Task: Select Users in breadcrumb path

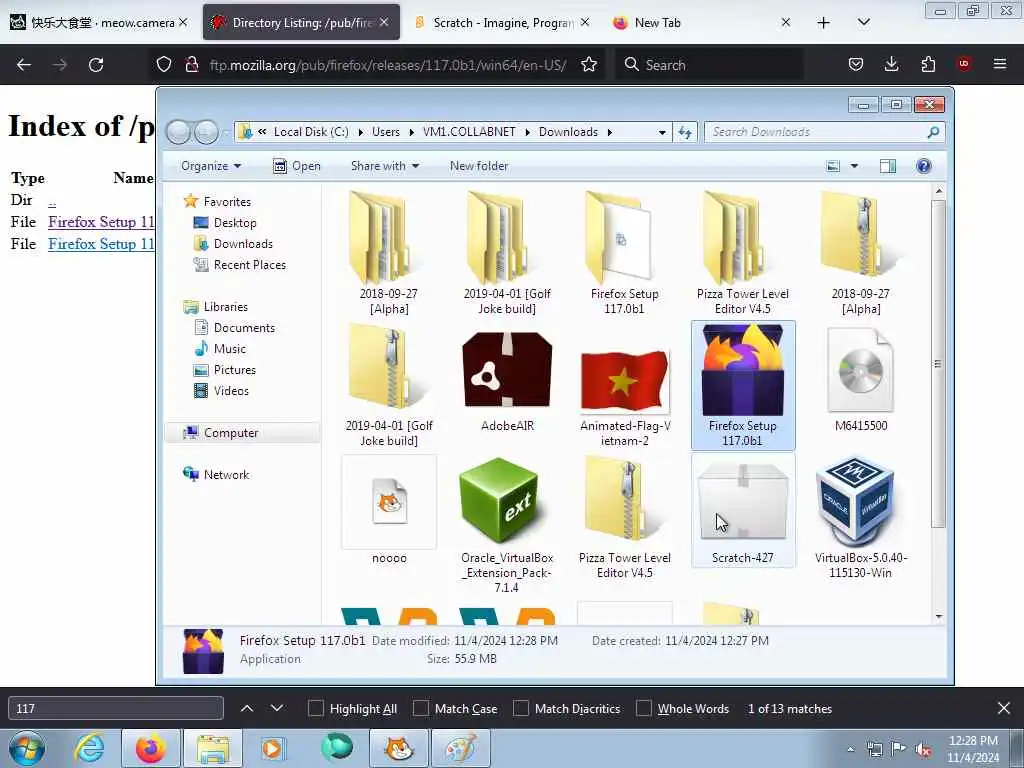Action: [386, 132]
